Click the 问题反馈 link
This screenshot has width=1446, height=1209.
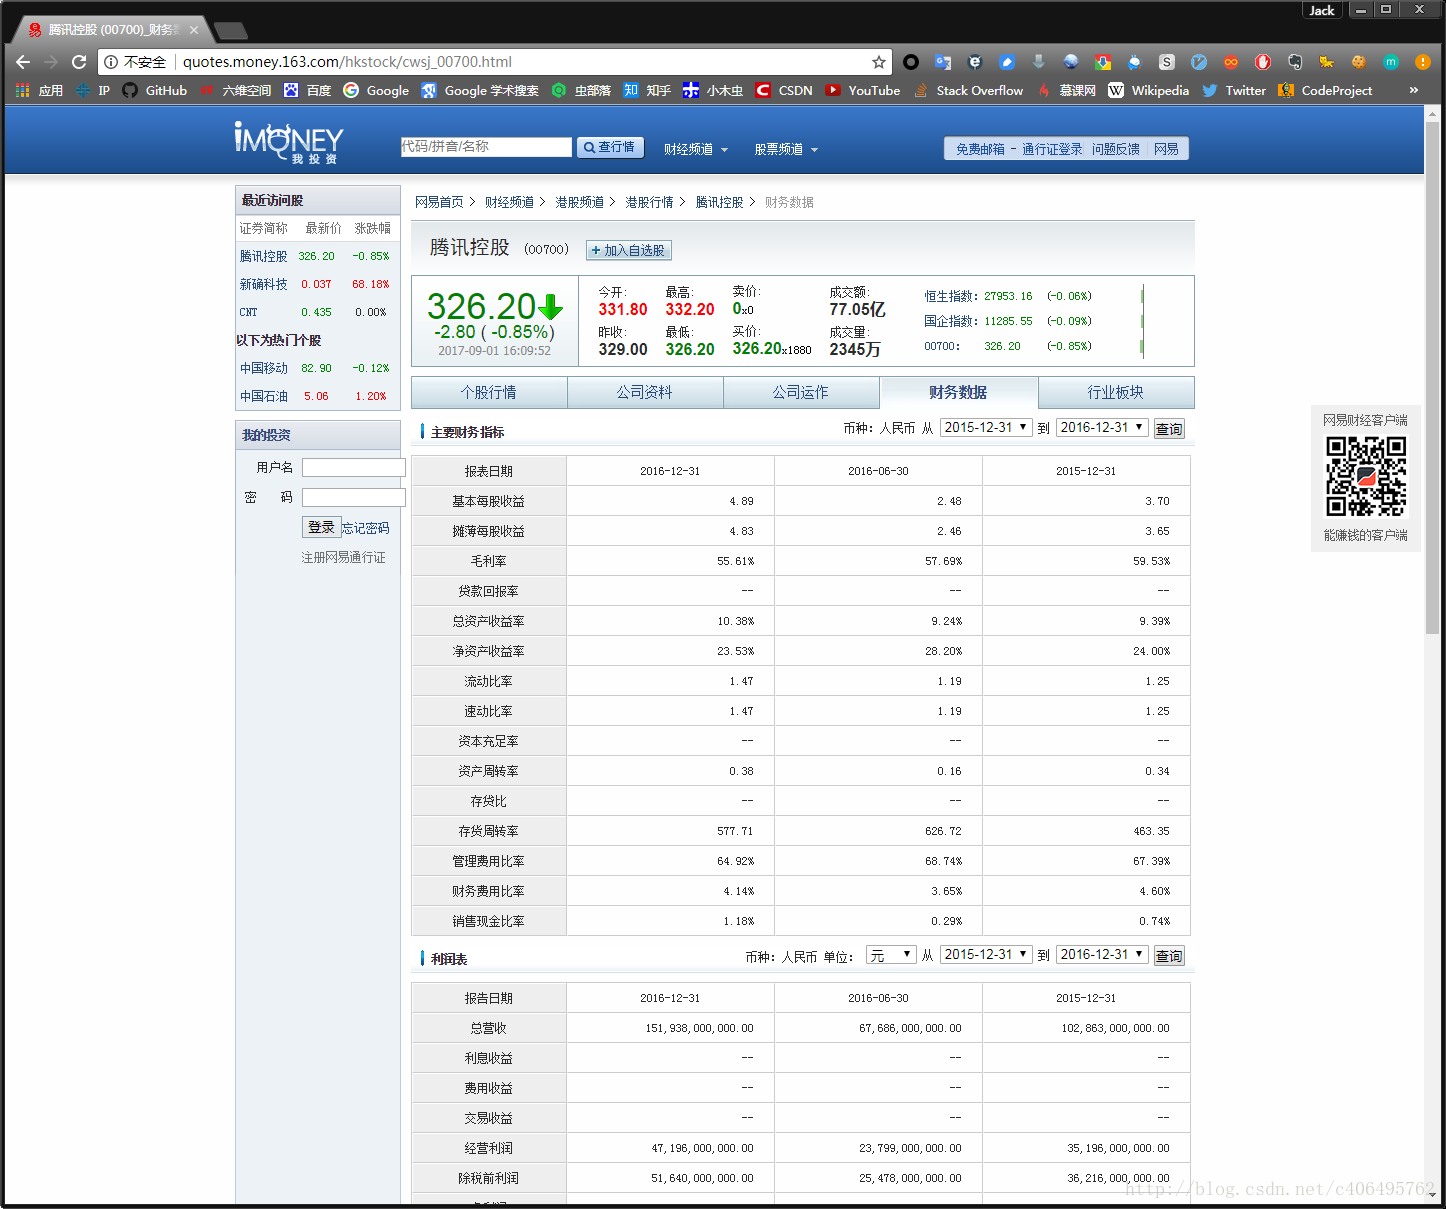click(1116, 149)
